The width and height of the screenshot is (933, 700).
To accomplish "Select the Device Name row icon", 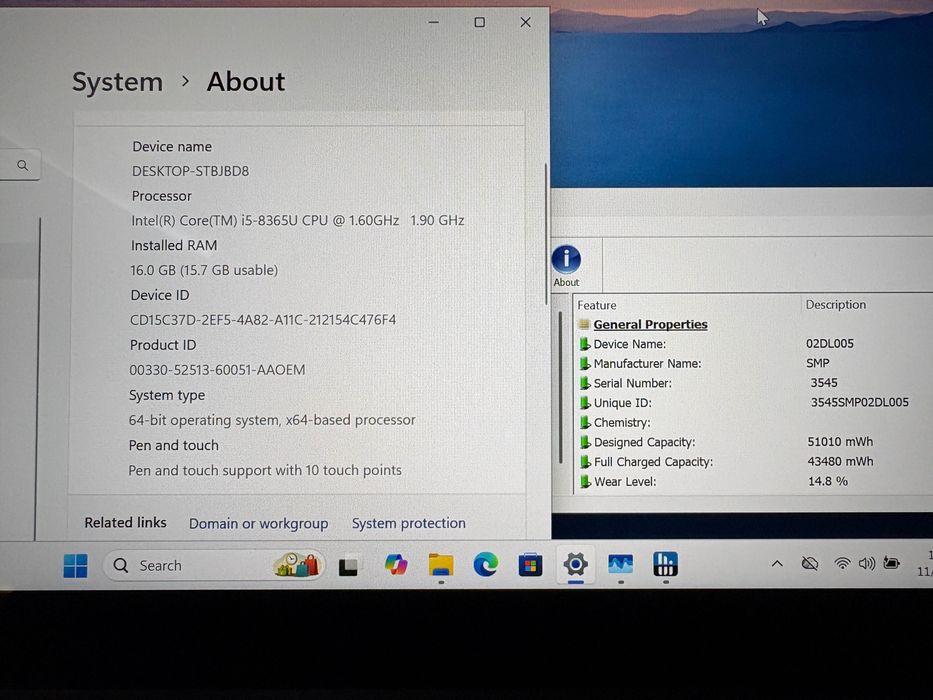I will (585, 344).
